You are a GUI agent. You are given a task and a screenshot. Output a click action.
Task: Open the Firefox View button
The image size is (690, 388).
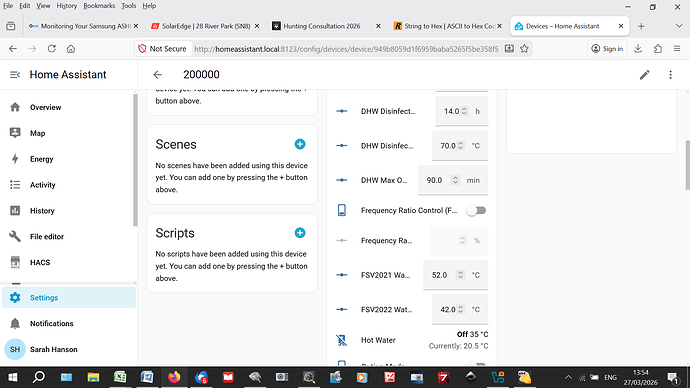pos(11,26)
